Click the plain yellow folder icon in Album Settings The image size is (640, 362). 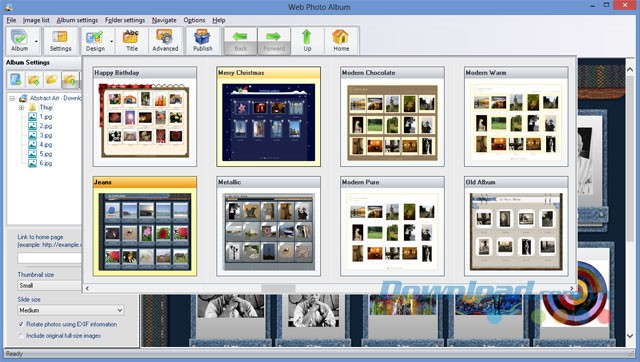[x=52, y=79]
